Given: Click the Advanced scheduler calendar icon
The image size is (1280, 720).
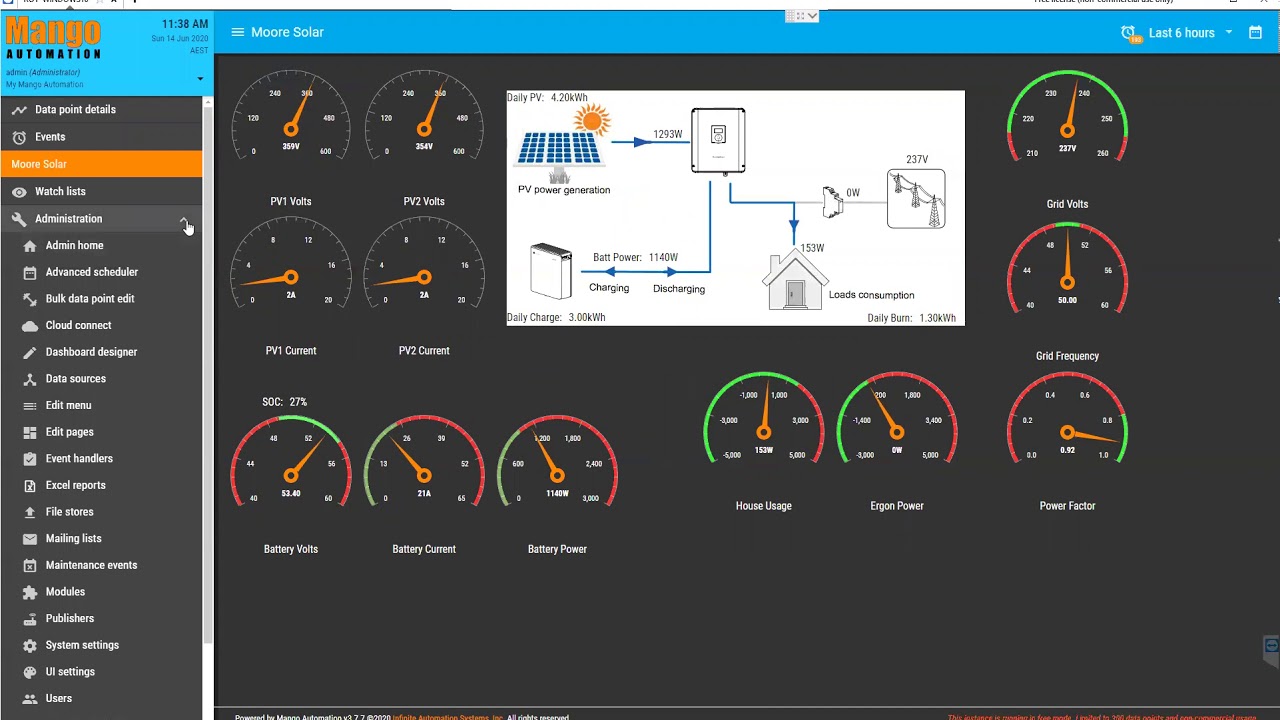Looking at the screenshot, I should click(30, 272).
